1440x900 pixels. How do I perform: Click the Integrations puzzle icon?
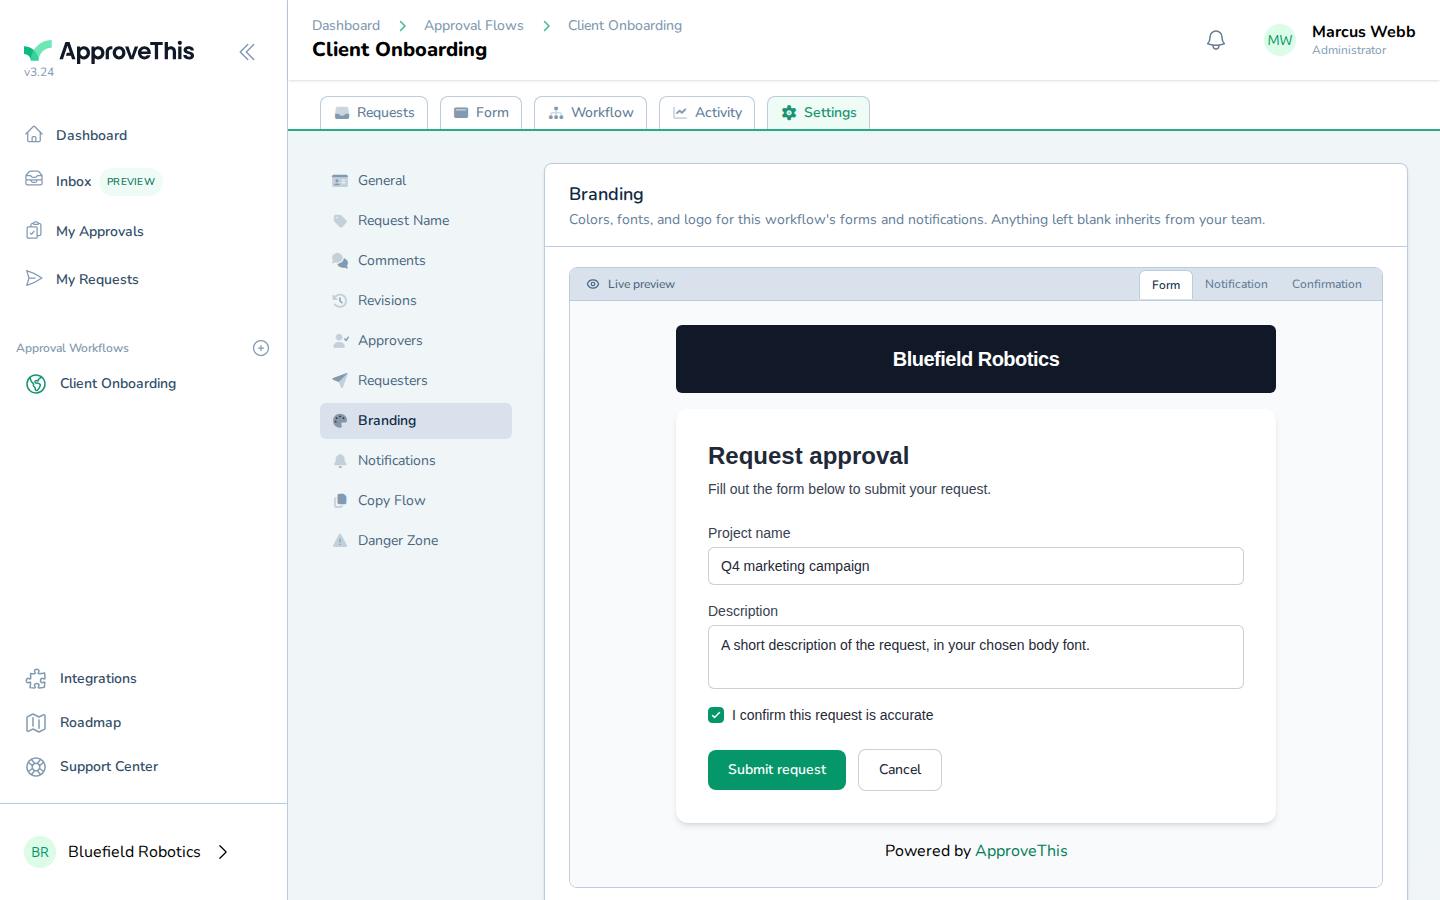(36, 679)
